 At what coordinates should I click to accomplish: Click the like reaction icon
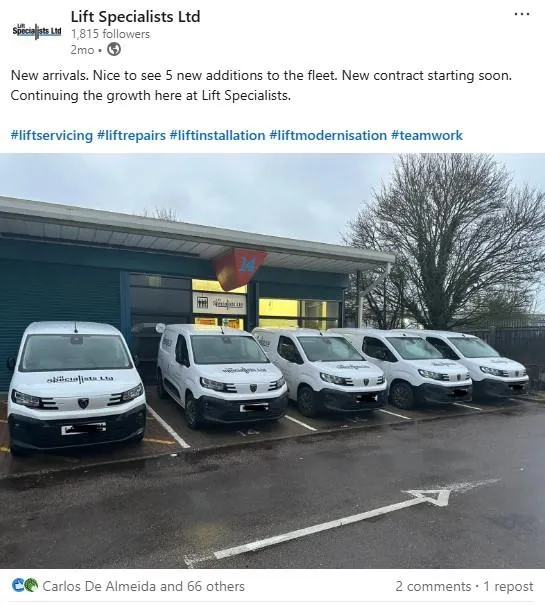pyautogui.click(x=18, y=585)
